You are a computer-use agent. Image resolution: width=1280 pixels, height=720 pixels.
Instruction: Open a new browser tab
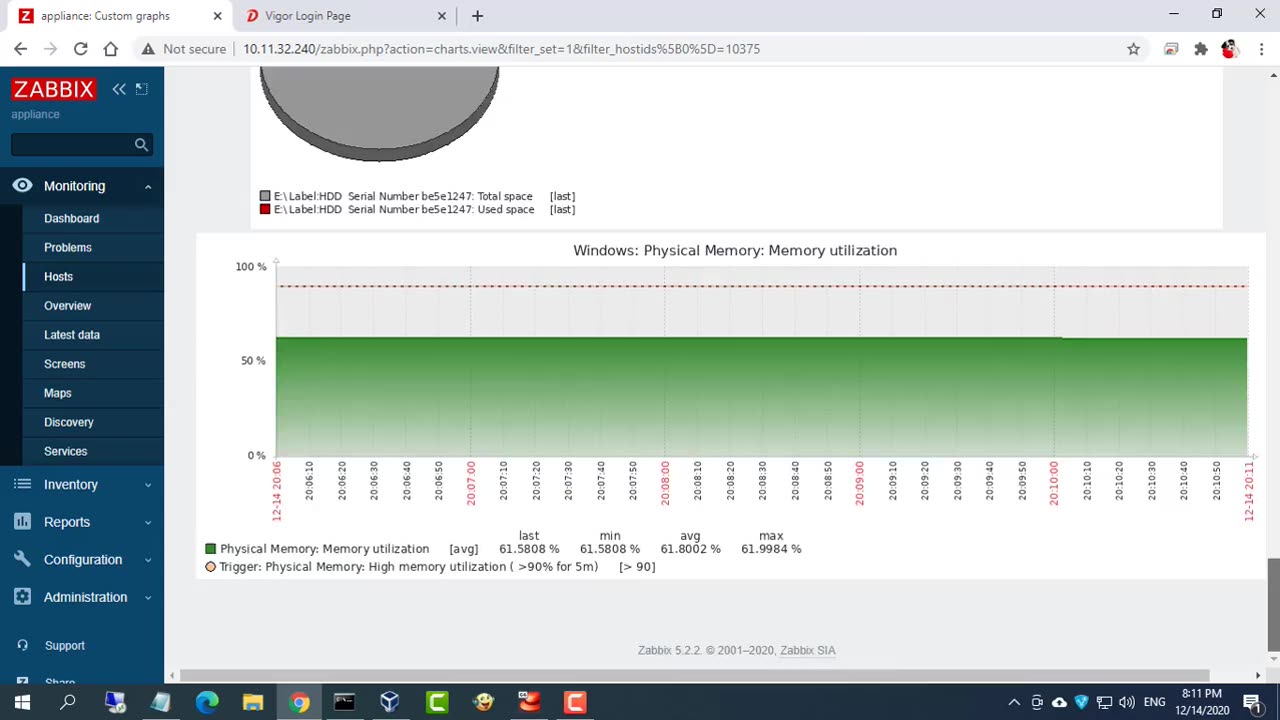pyautogui.click(x=477, y=16)
